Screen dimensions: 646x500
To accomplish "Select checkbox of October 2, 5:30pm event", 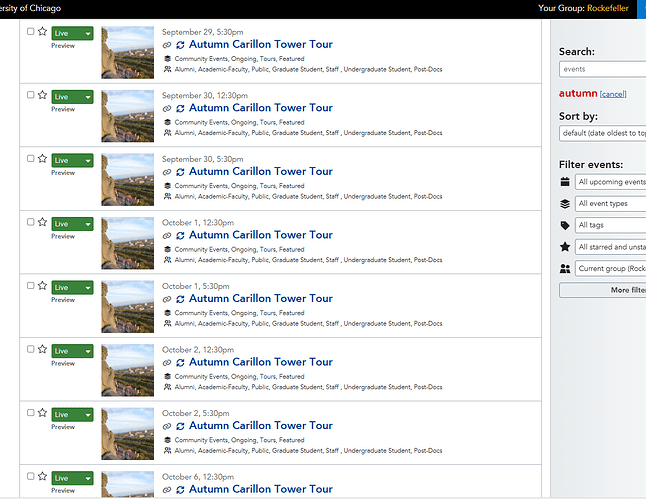I will tap(30, 412).
